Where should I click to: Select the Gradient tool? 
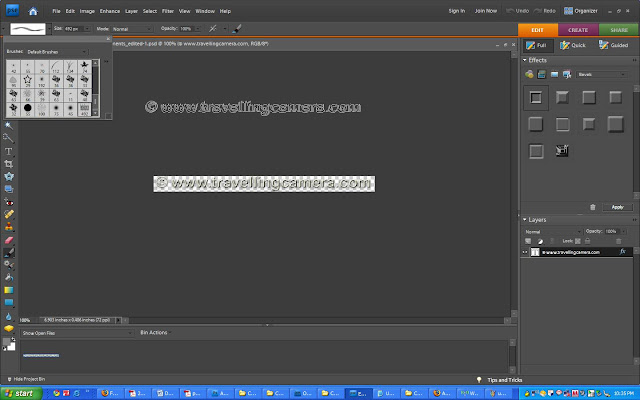click(x=9, y=290)
